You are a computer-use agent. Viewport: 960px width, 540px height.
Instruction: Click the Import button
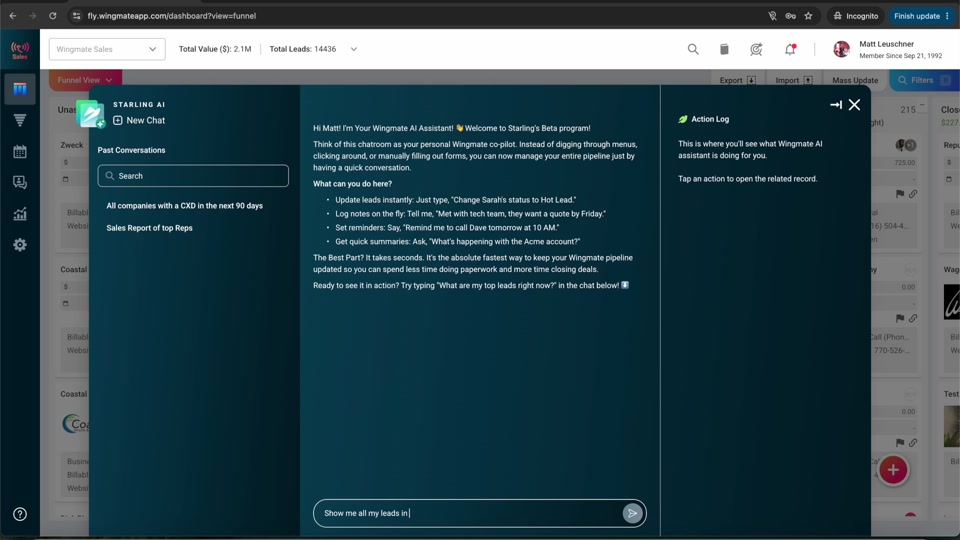click(x=793, y=80)
